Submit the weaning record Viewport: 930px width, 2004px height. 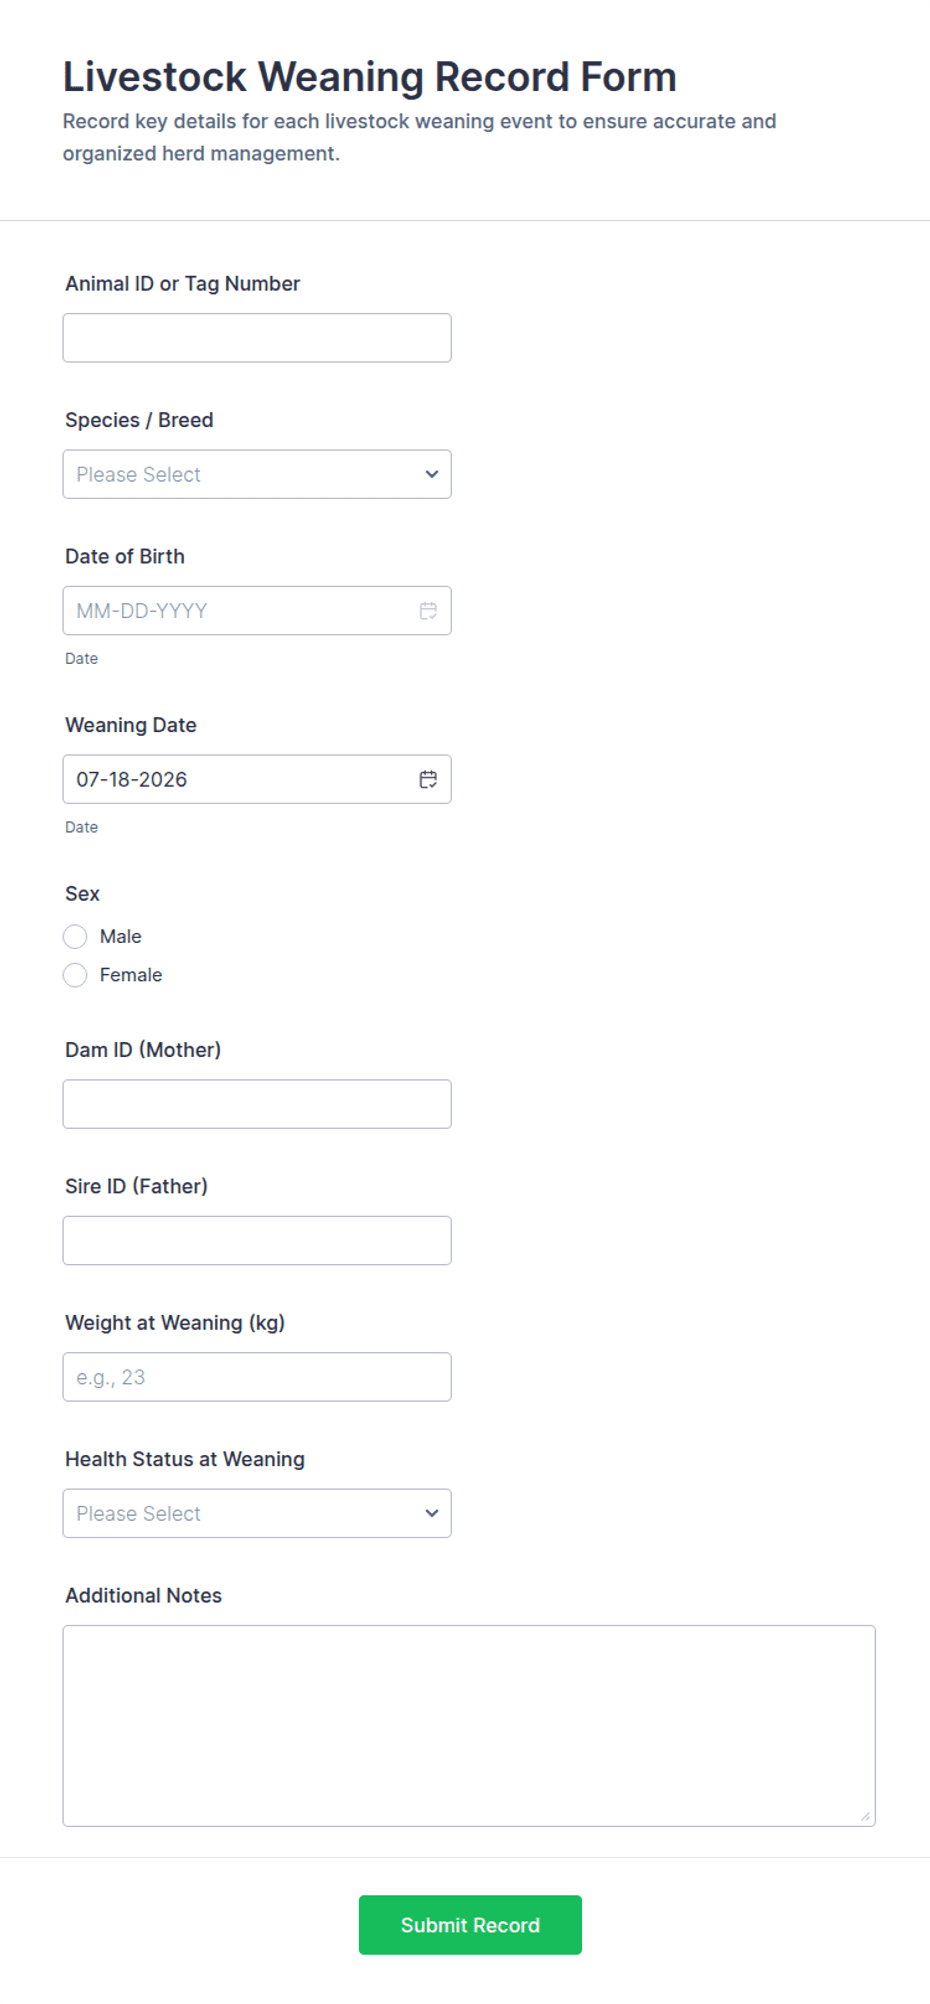pos(470,1925)
